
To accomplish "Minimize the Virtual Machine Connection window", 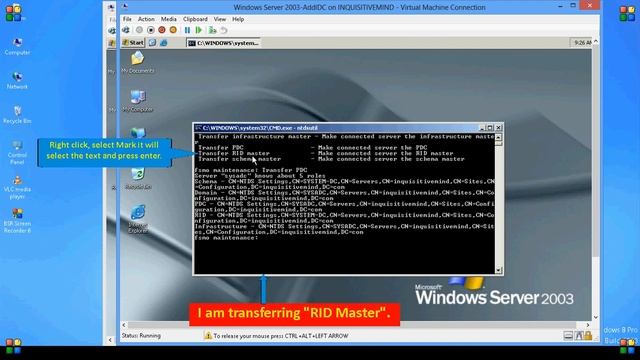I will tap(560, 6).
